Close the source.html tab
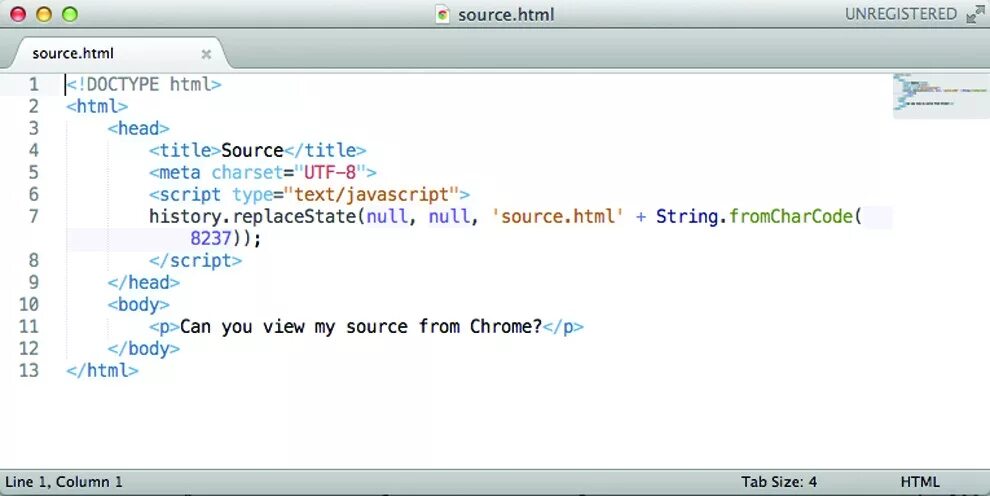Screen dimensions: 990x496 coord(206,54)
